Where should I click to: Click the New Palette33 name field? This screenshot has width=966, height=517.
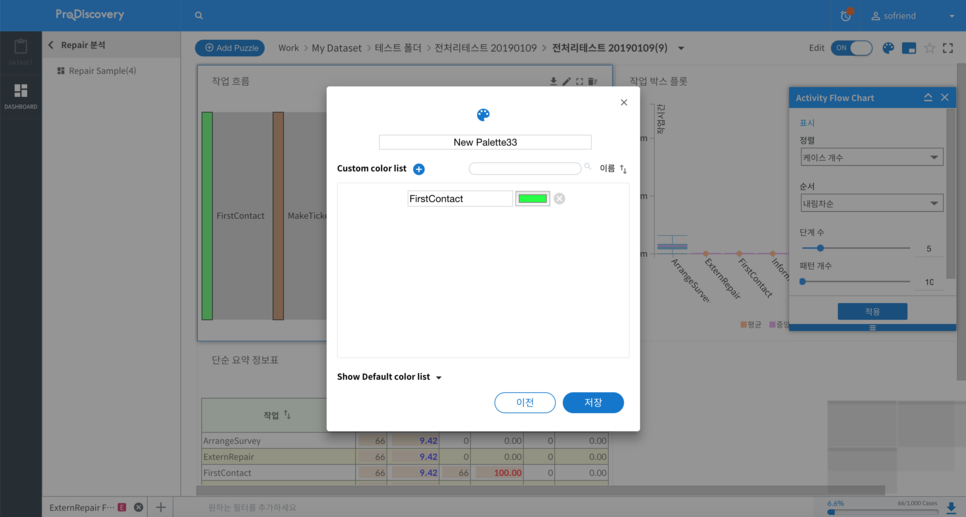click(x=485, y=142)
